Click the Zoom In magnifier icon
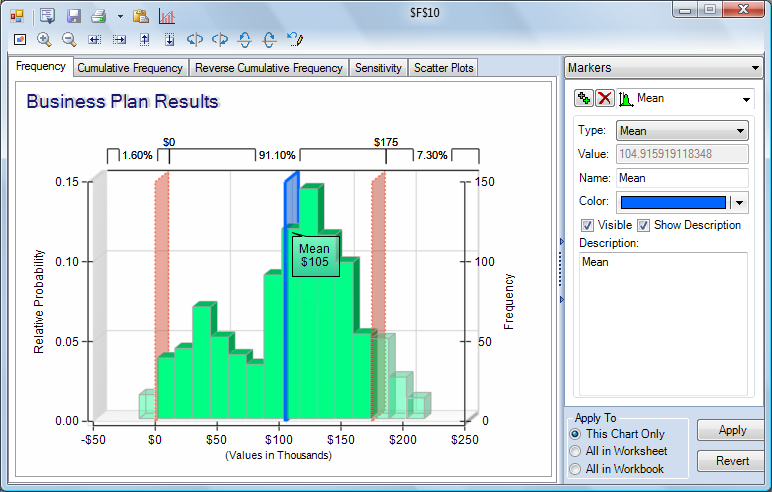772x492 pixels. (44, 40)
